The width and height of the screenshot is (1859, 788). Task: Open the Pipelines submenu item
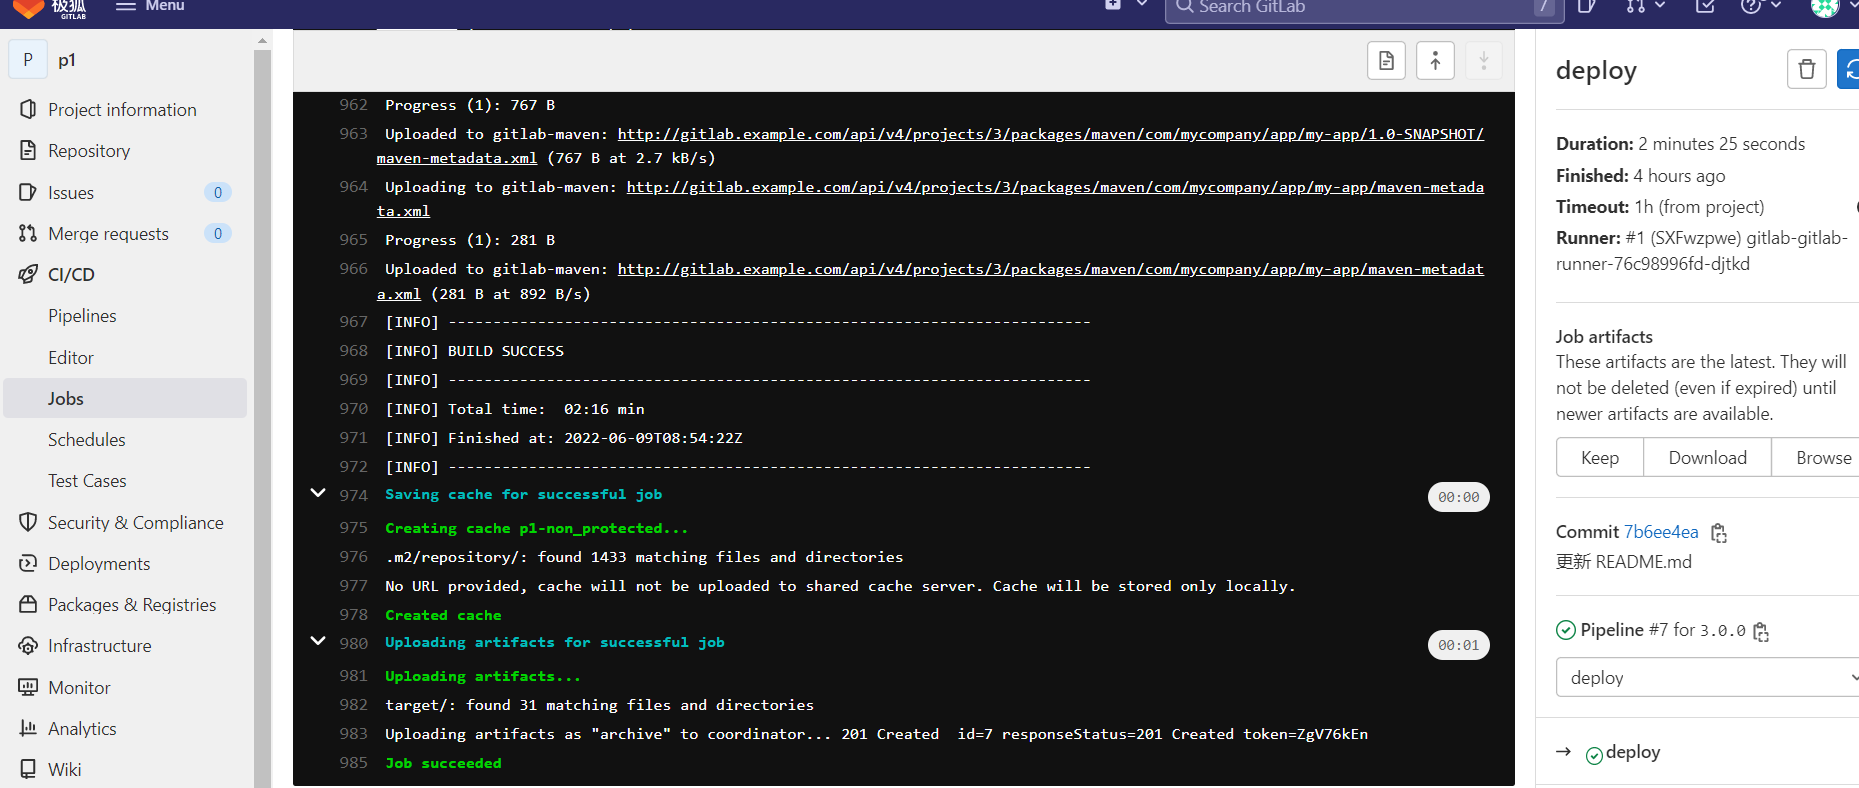pyautogui.click(x=82, y=316)
